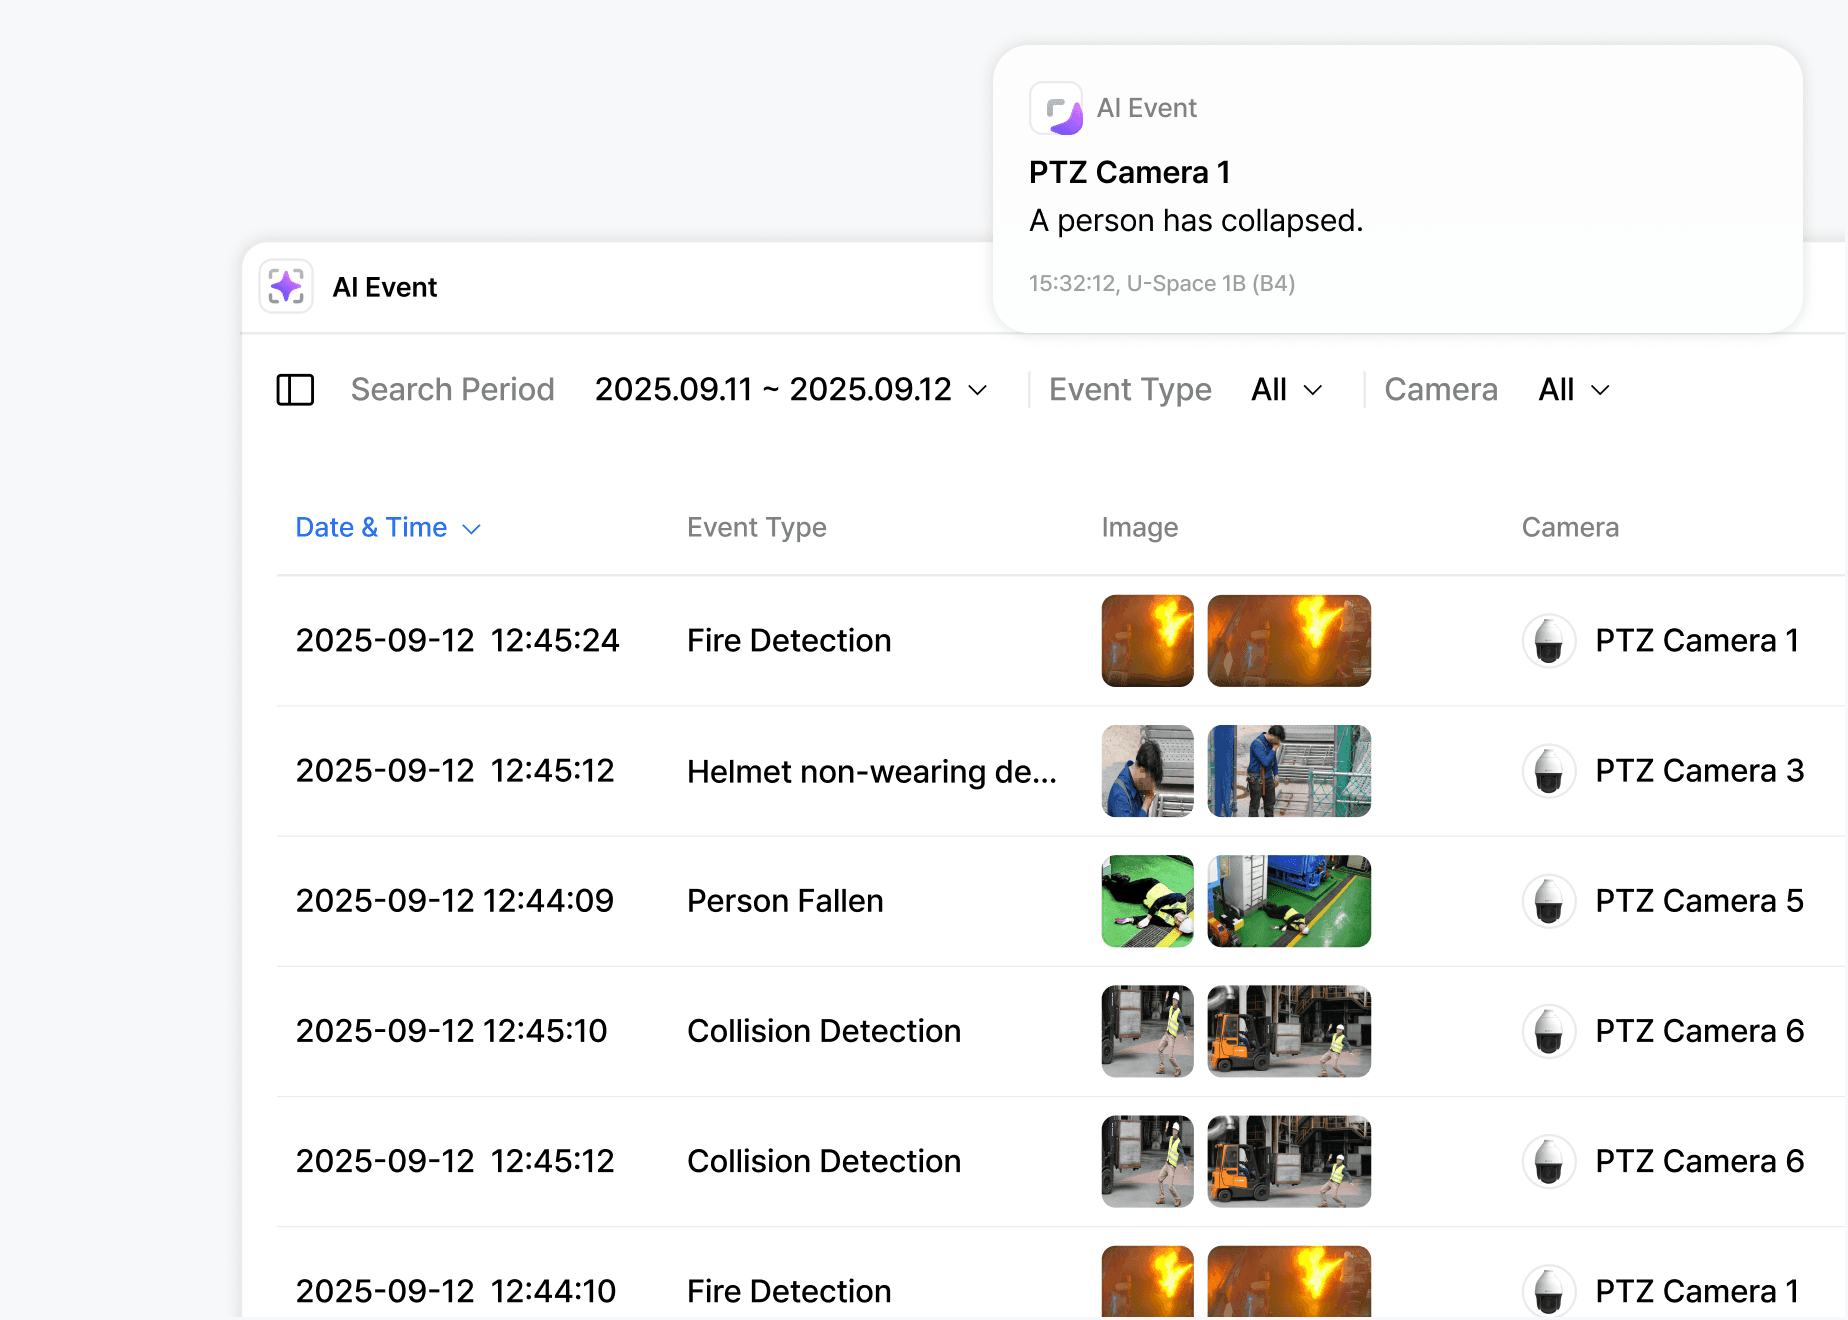Select the PTZ Camera 6 icon on Collision Detection
Image resolution: width=1848 pixels, height=1320 pixels.
click(1549, 1031)
